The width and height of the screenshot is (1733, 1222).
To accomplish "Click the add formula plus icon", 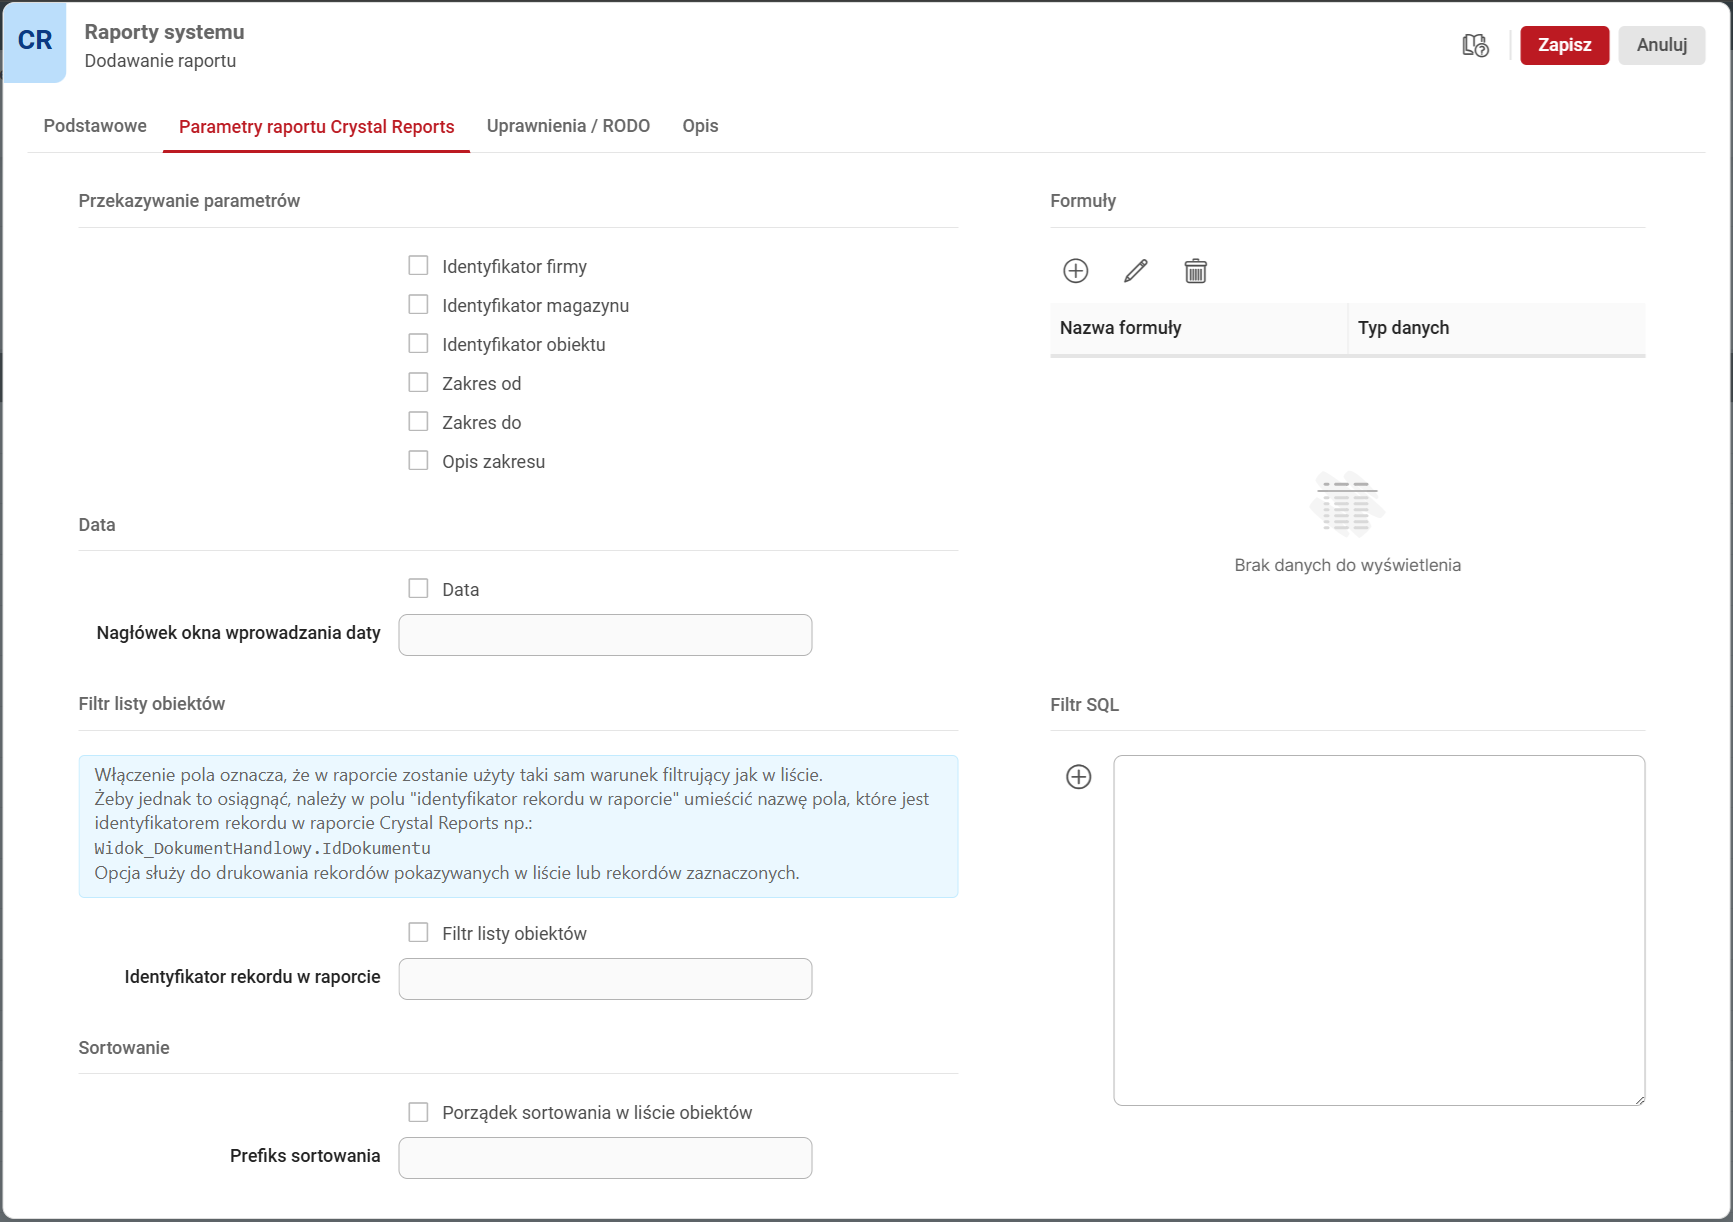I will tap(1075, 271).
